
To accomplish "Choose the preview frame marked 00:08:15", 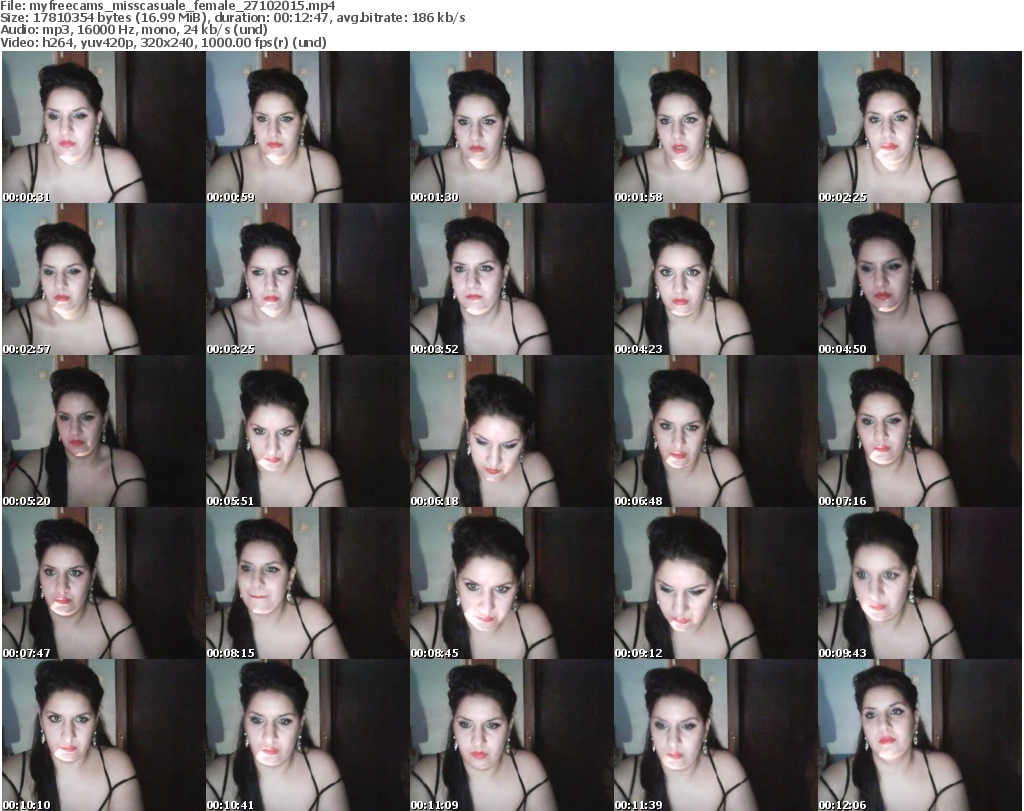I will point(308,583).
